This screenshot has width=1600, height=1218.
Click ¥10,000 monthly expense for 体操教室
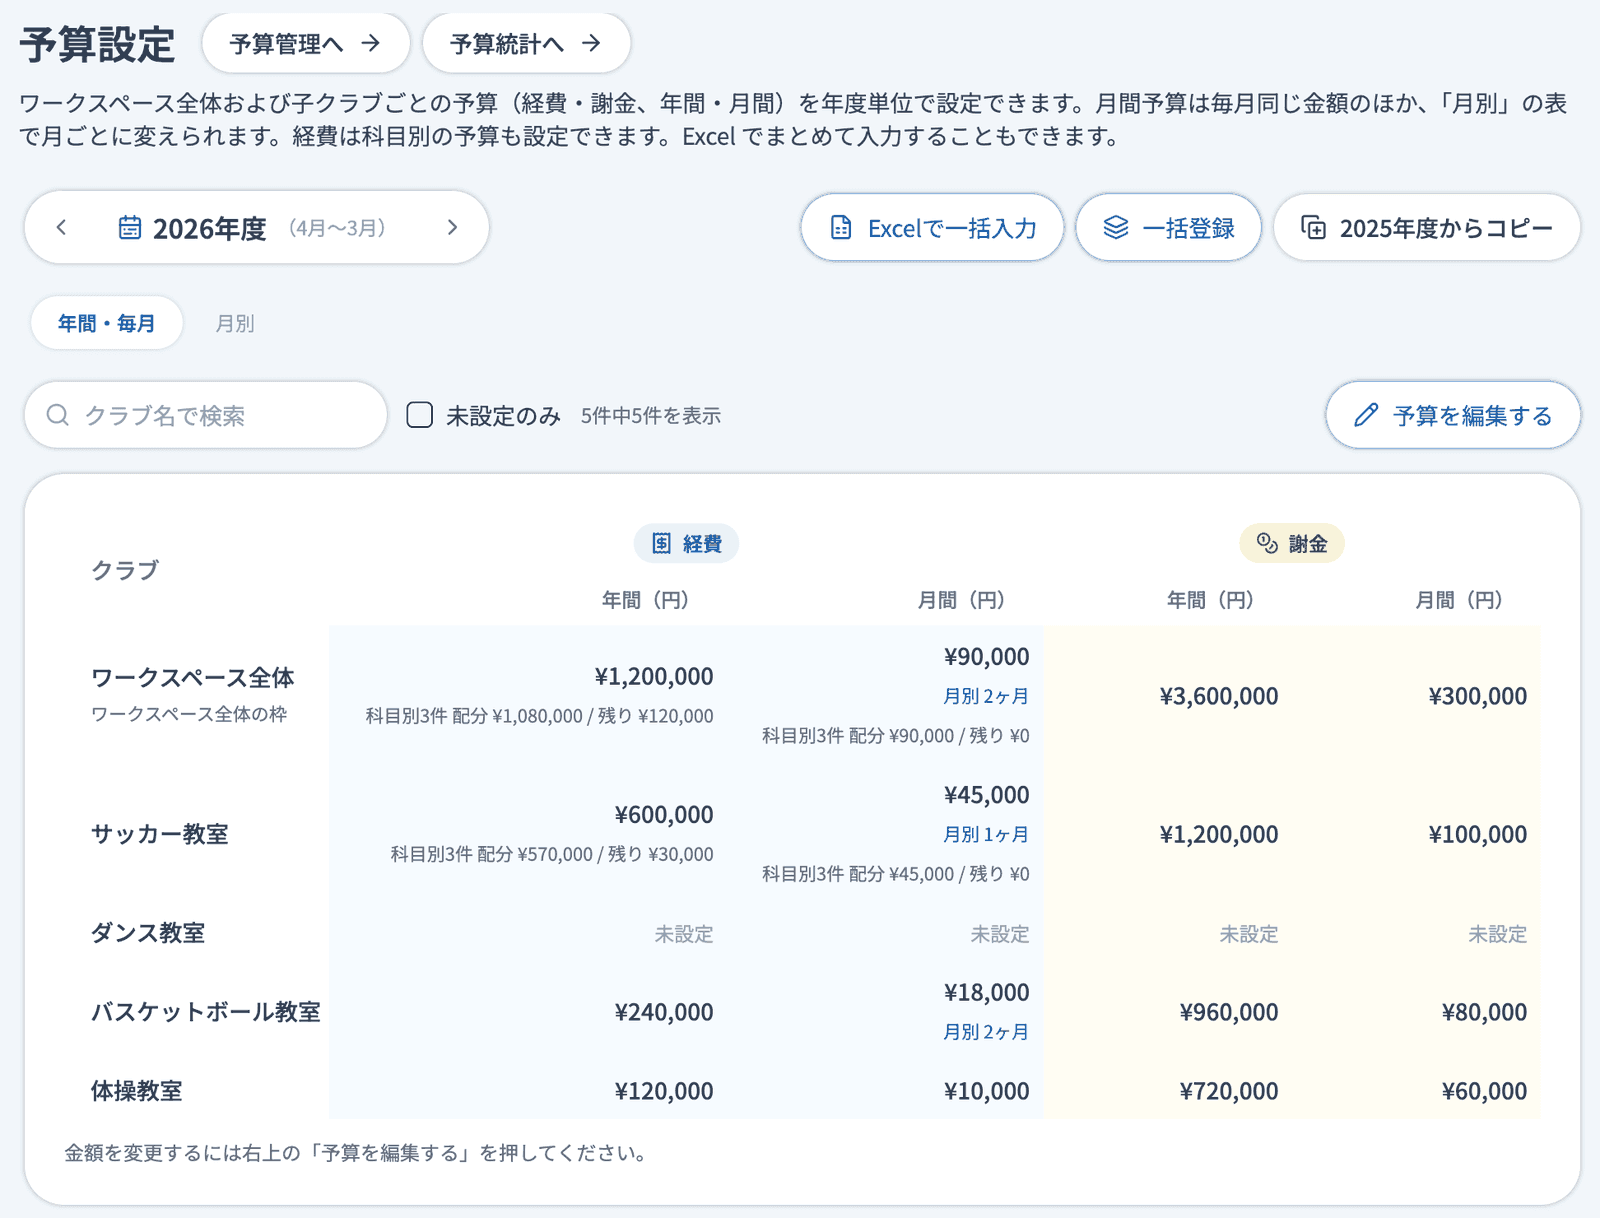[987, 1091]
